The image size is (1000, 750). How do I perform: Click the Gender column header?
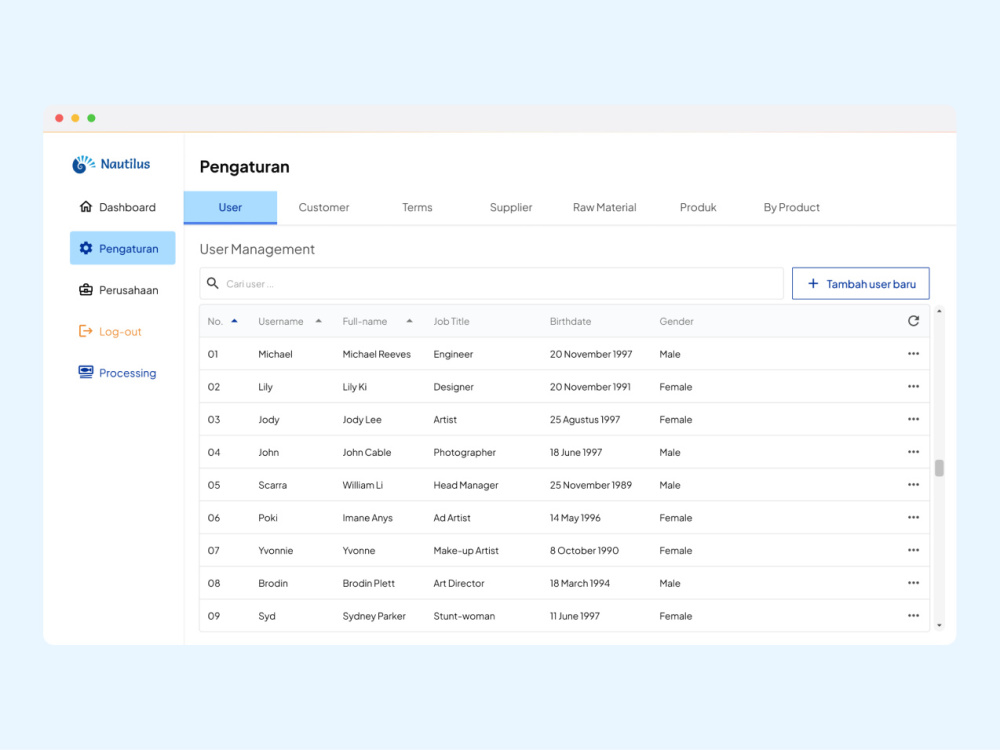[676, 321]
